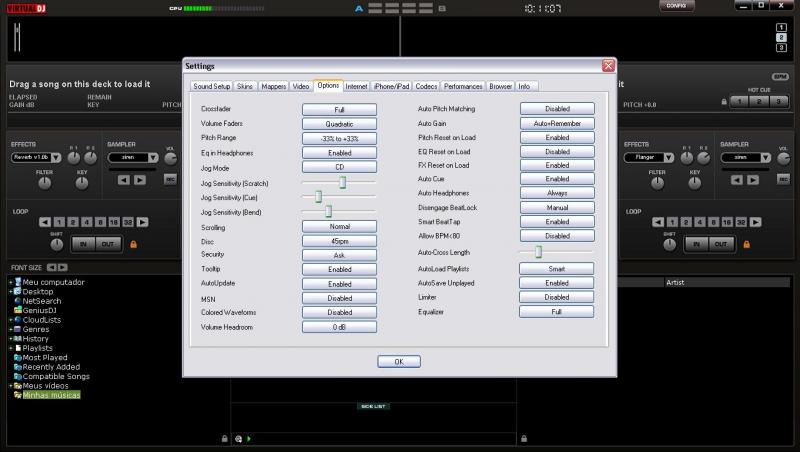Click the left sampler REC button

(x=170, y=179)
